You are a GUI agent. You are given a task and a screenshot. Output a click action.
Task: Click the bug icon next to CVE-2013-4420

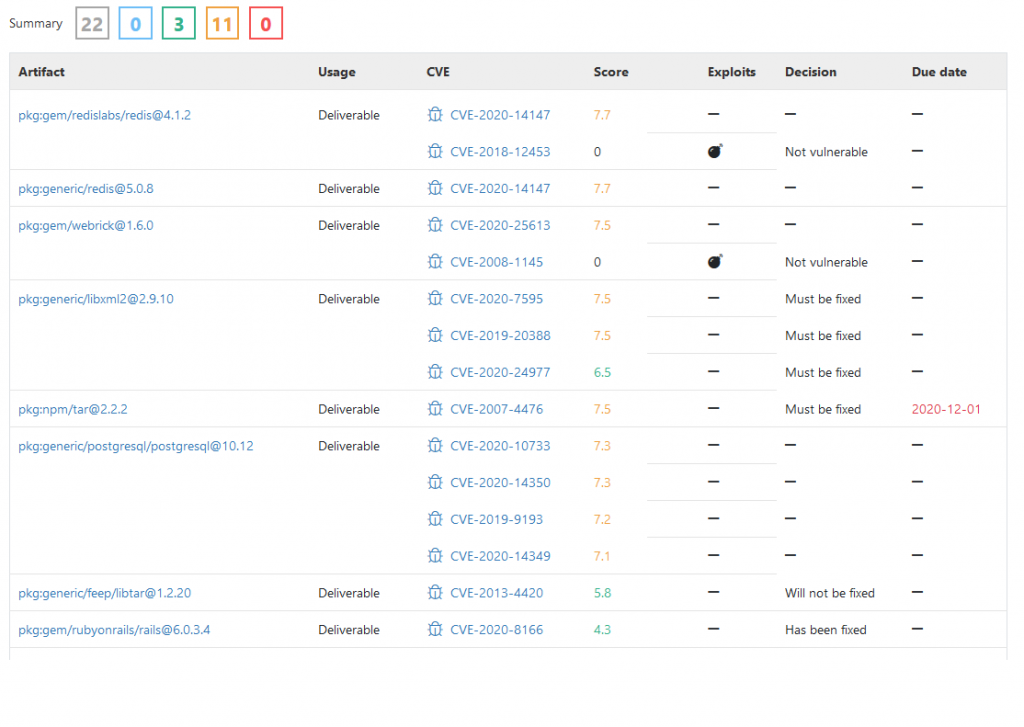435,592
